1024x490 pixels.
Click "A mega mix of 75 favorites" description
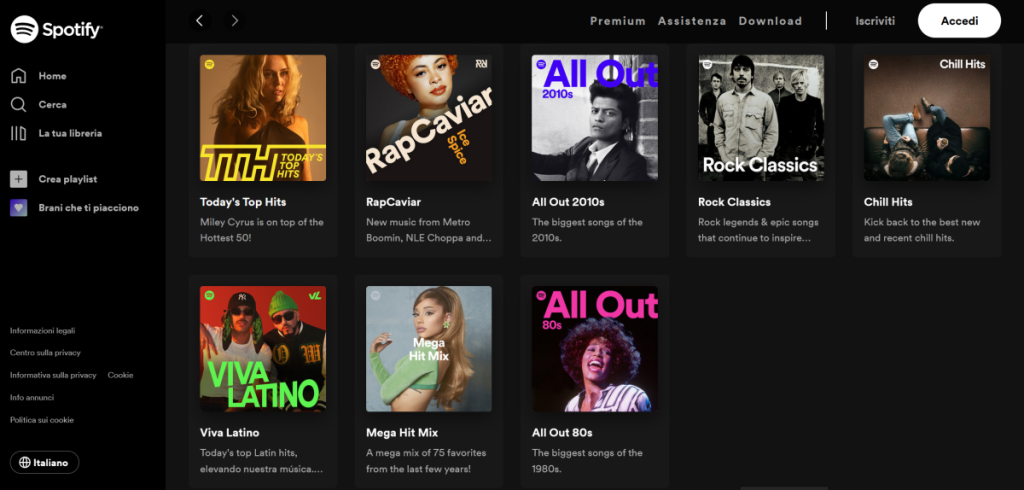(426, 461)
